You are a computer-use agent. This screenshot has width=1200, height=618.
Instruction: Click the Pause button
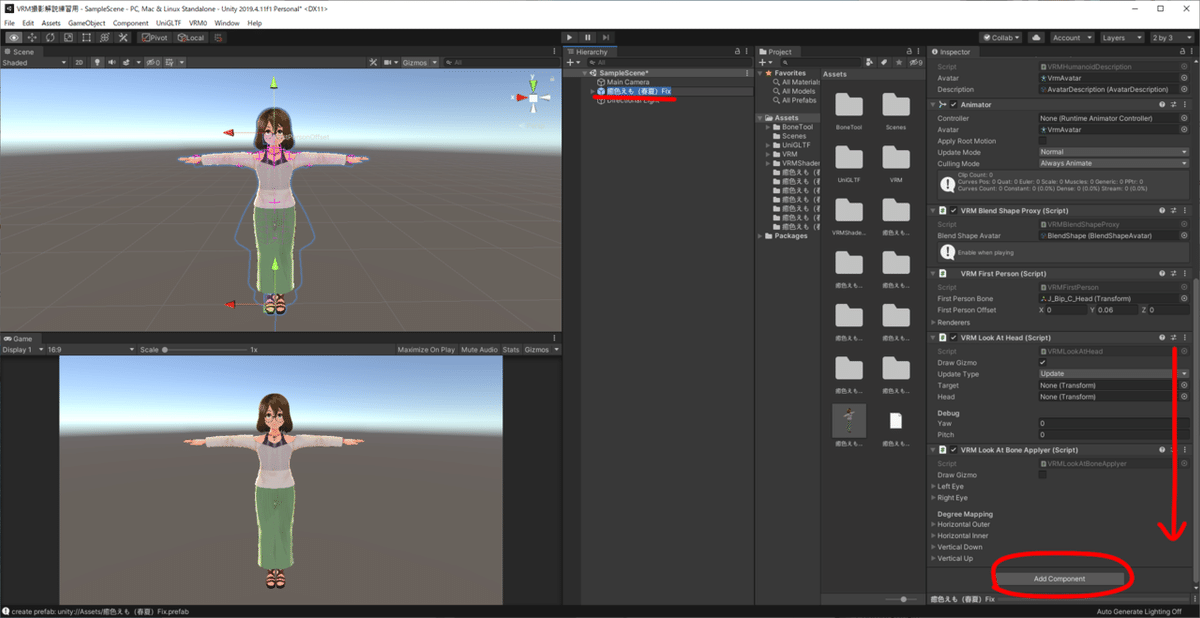pyautogui.click(x=588, y=37)
